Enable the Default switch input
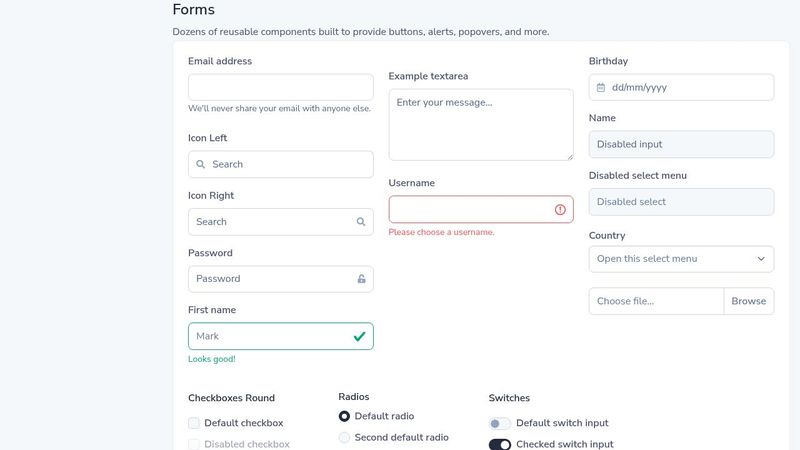The width and height of the screenshot is (800, 450). tap(500, 423)
